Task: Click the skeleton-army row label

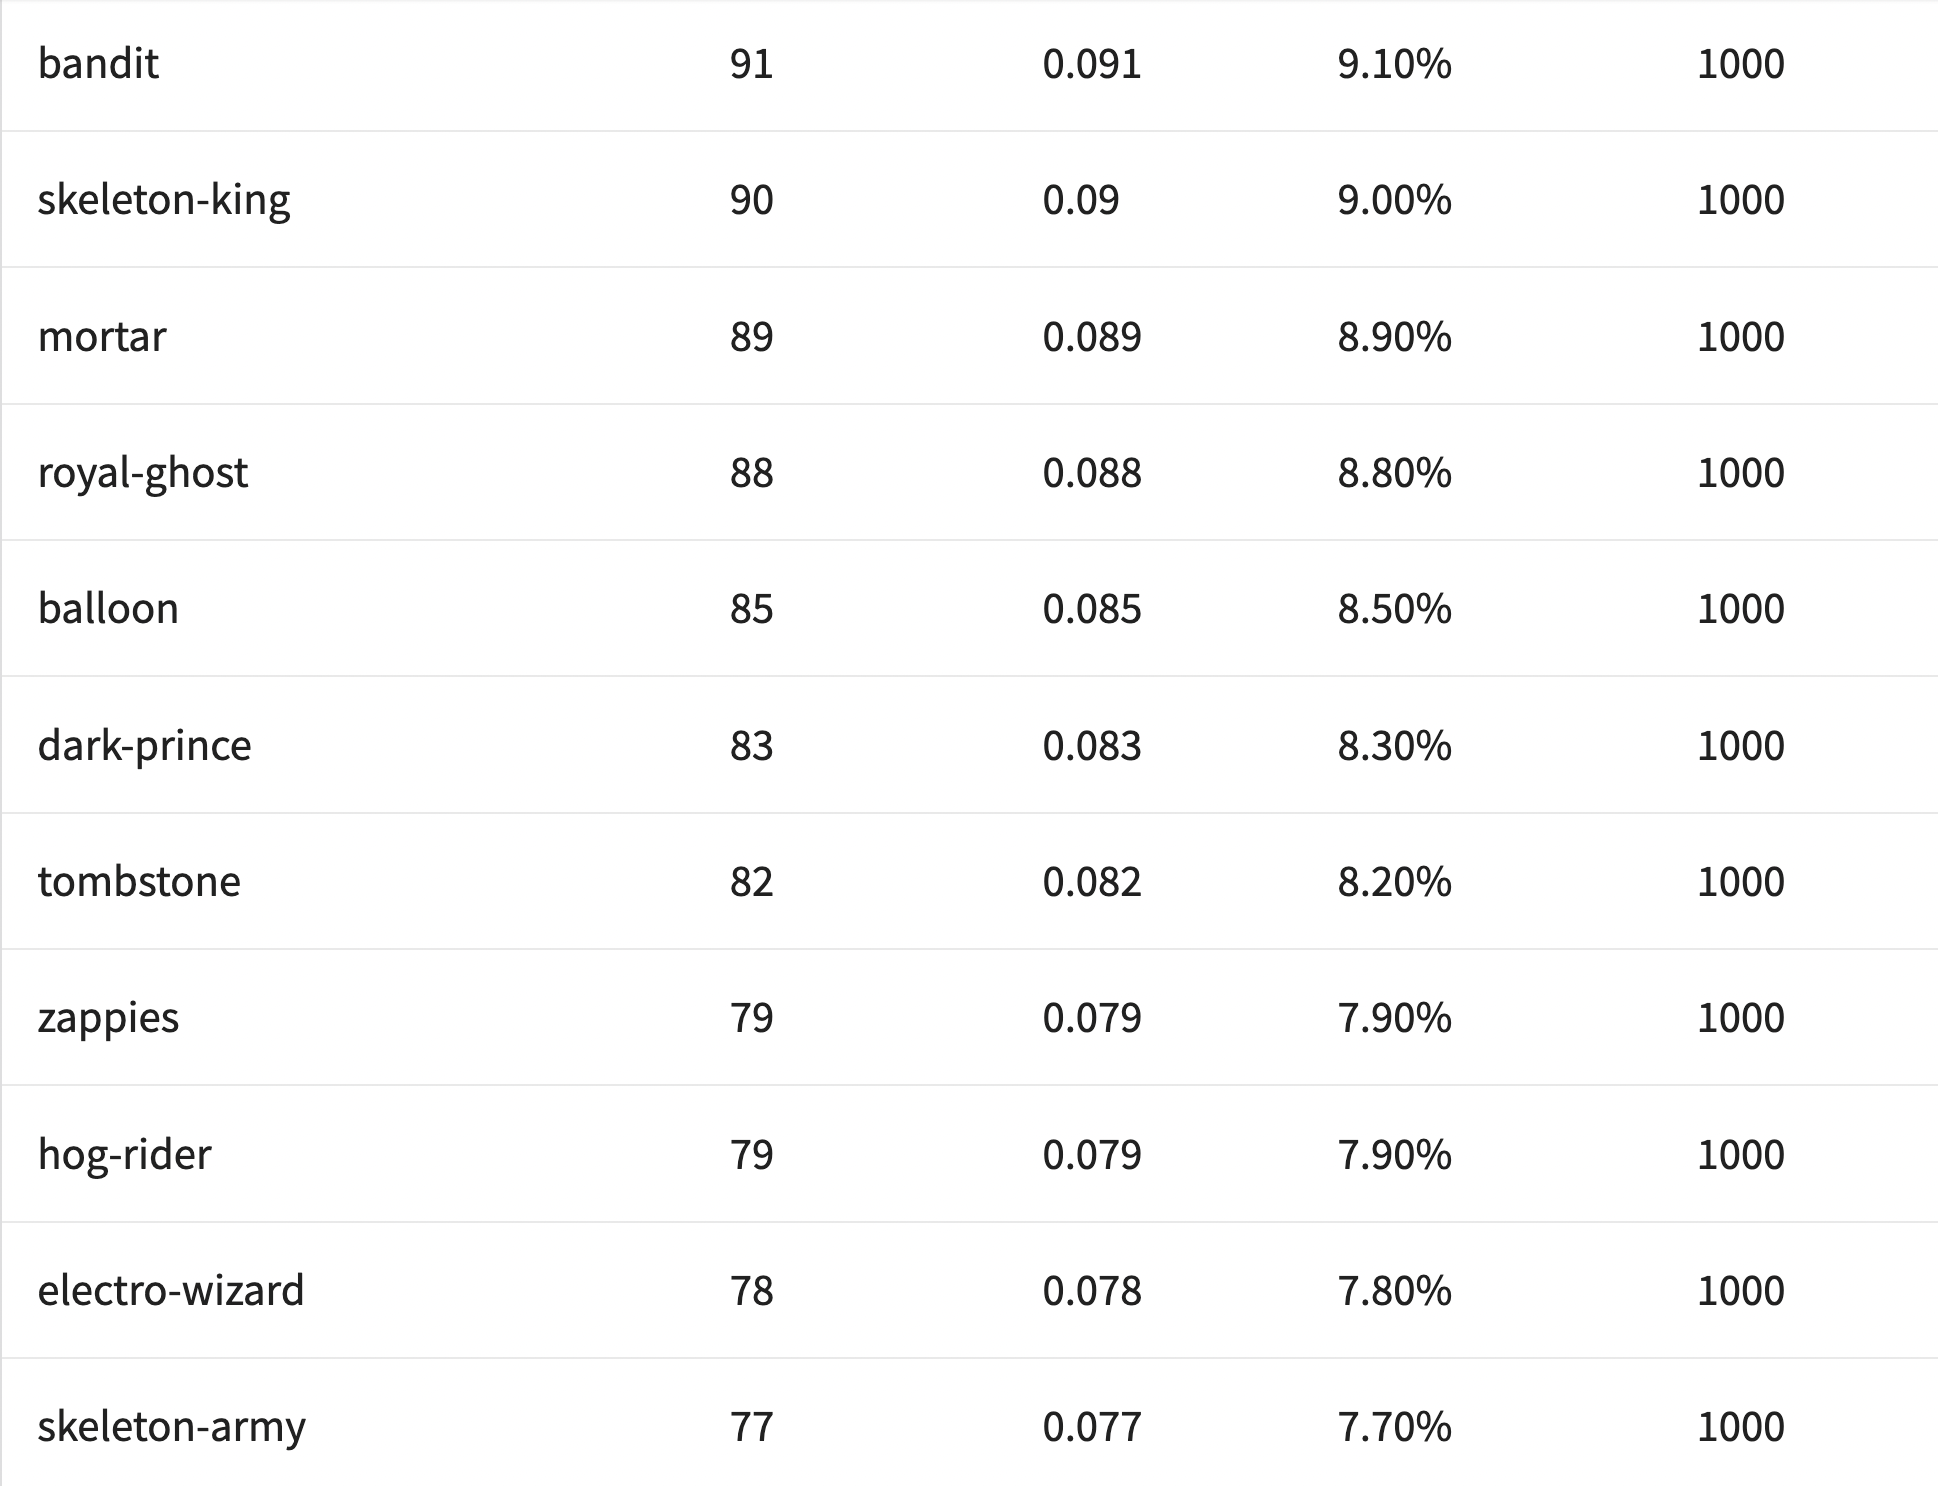Action: coord(172,1427)
